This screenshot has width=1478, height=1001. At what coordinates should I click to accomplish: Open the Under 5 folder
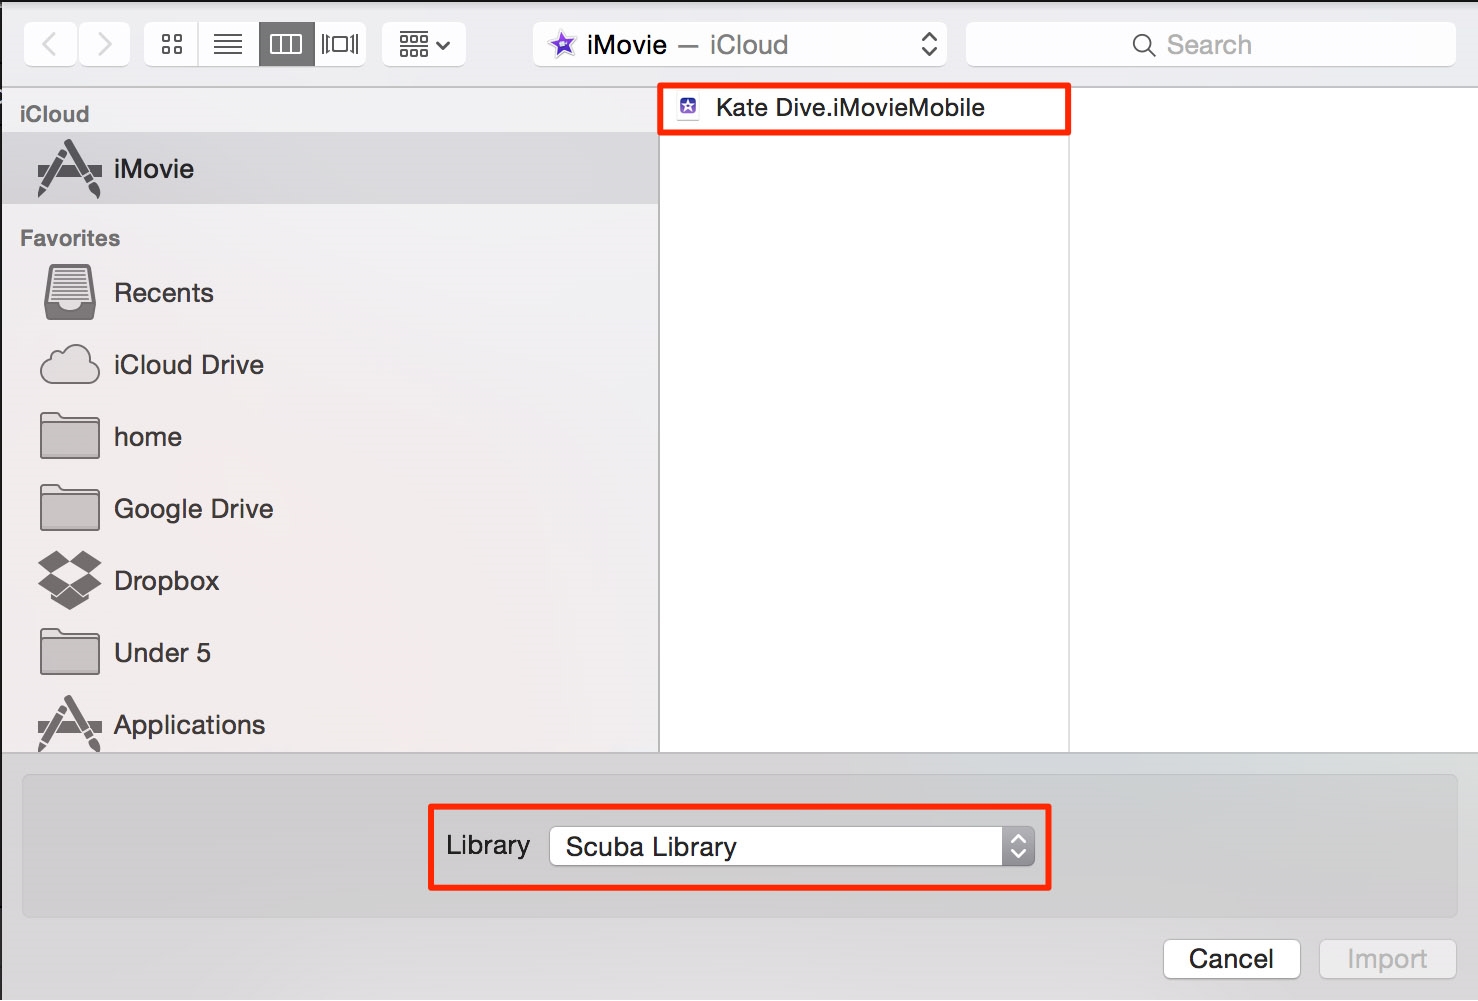coord(330,653)
